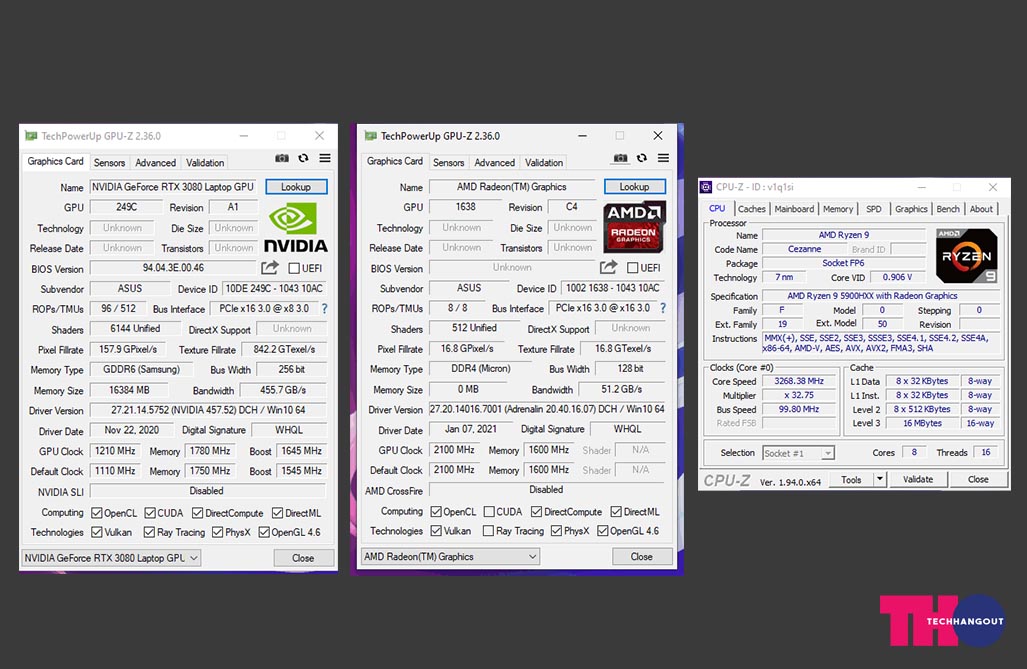Viewport: 1027px width, 669px height.
Task: Click the Core Speed value 3268.38 MHz
Action: tap(798, 381)
